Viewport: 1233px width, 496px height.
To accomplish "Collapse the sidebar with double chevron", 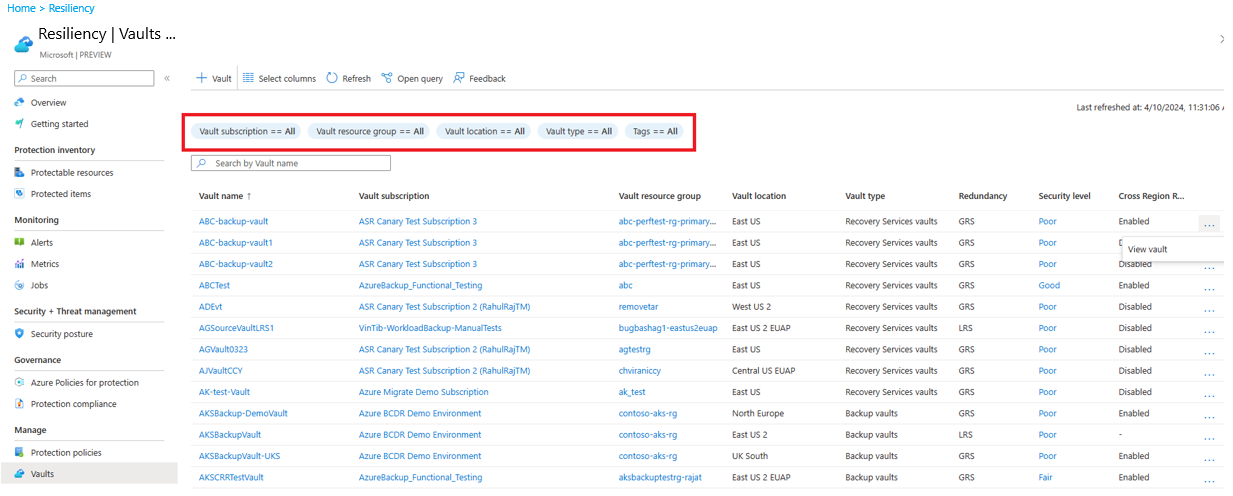I will pyautogui.click(x=167, y=78).
